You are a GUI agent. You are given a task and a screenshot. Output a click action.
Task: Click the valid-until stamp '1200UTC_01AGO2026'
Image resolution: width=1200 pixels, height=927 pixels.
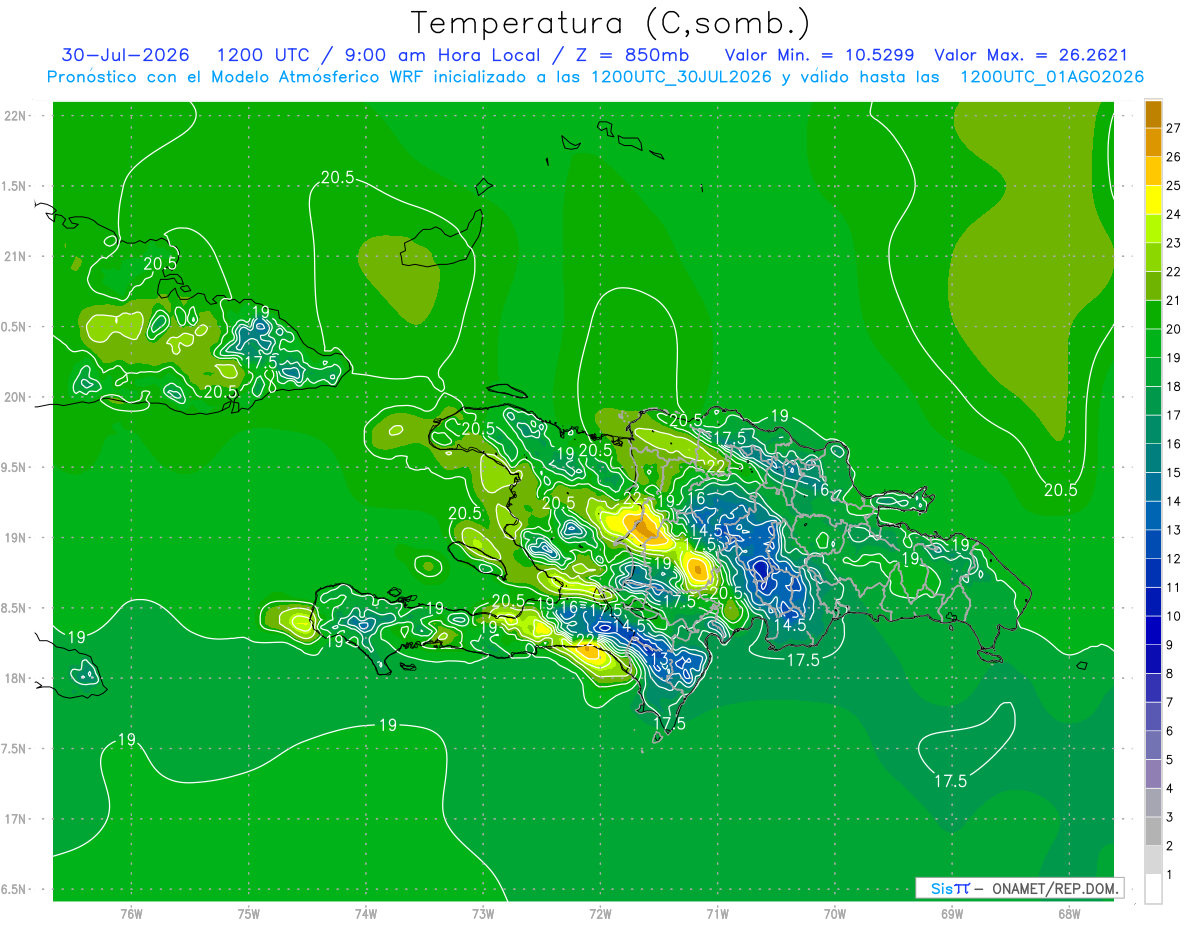[1052, 77]
